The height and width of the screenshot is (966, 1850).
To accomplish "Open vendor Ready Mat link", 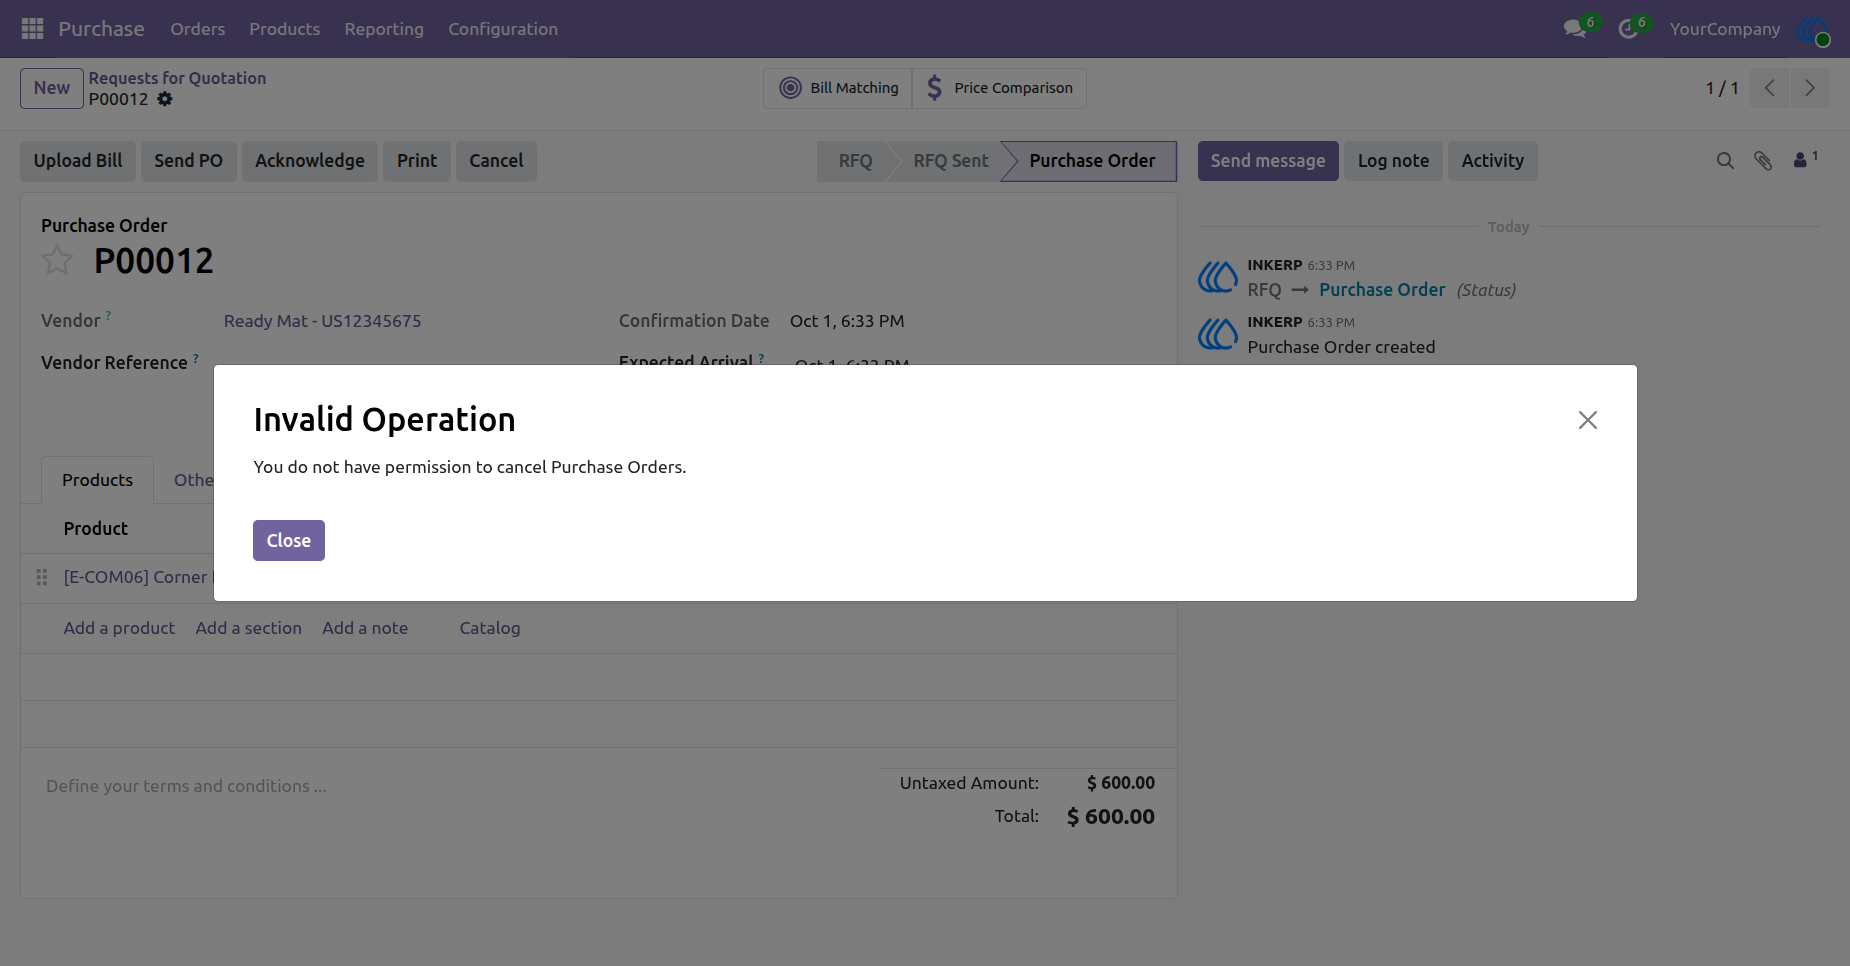I will tap(322, 321).
